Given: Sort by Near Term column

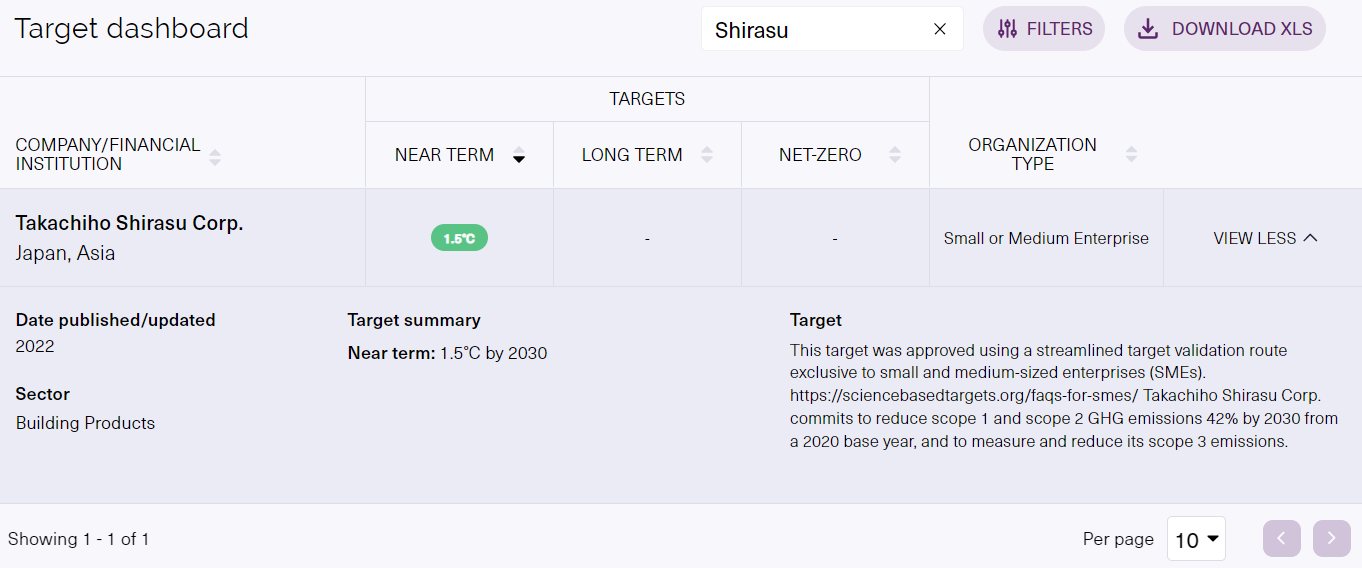Looking at the screenshot, I should coord(519,155).
